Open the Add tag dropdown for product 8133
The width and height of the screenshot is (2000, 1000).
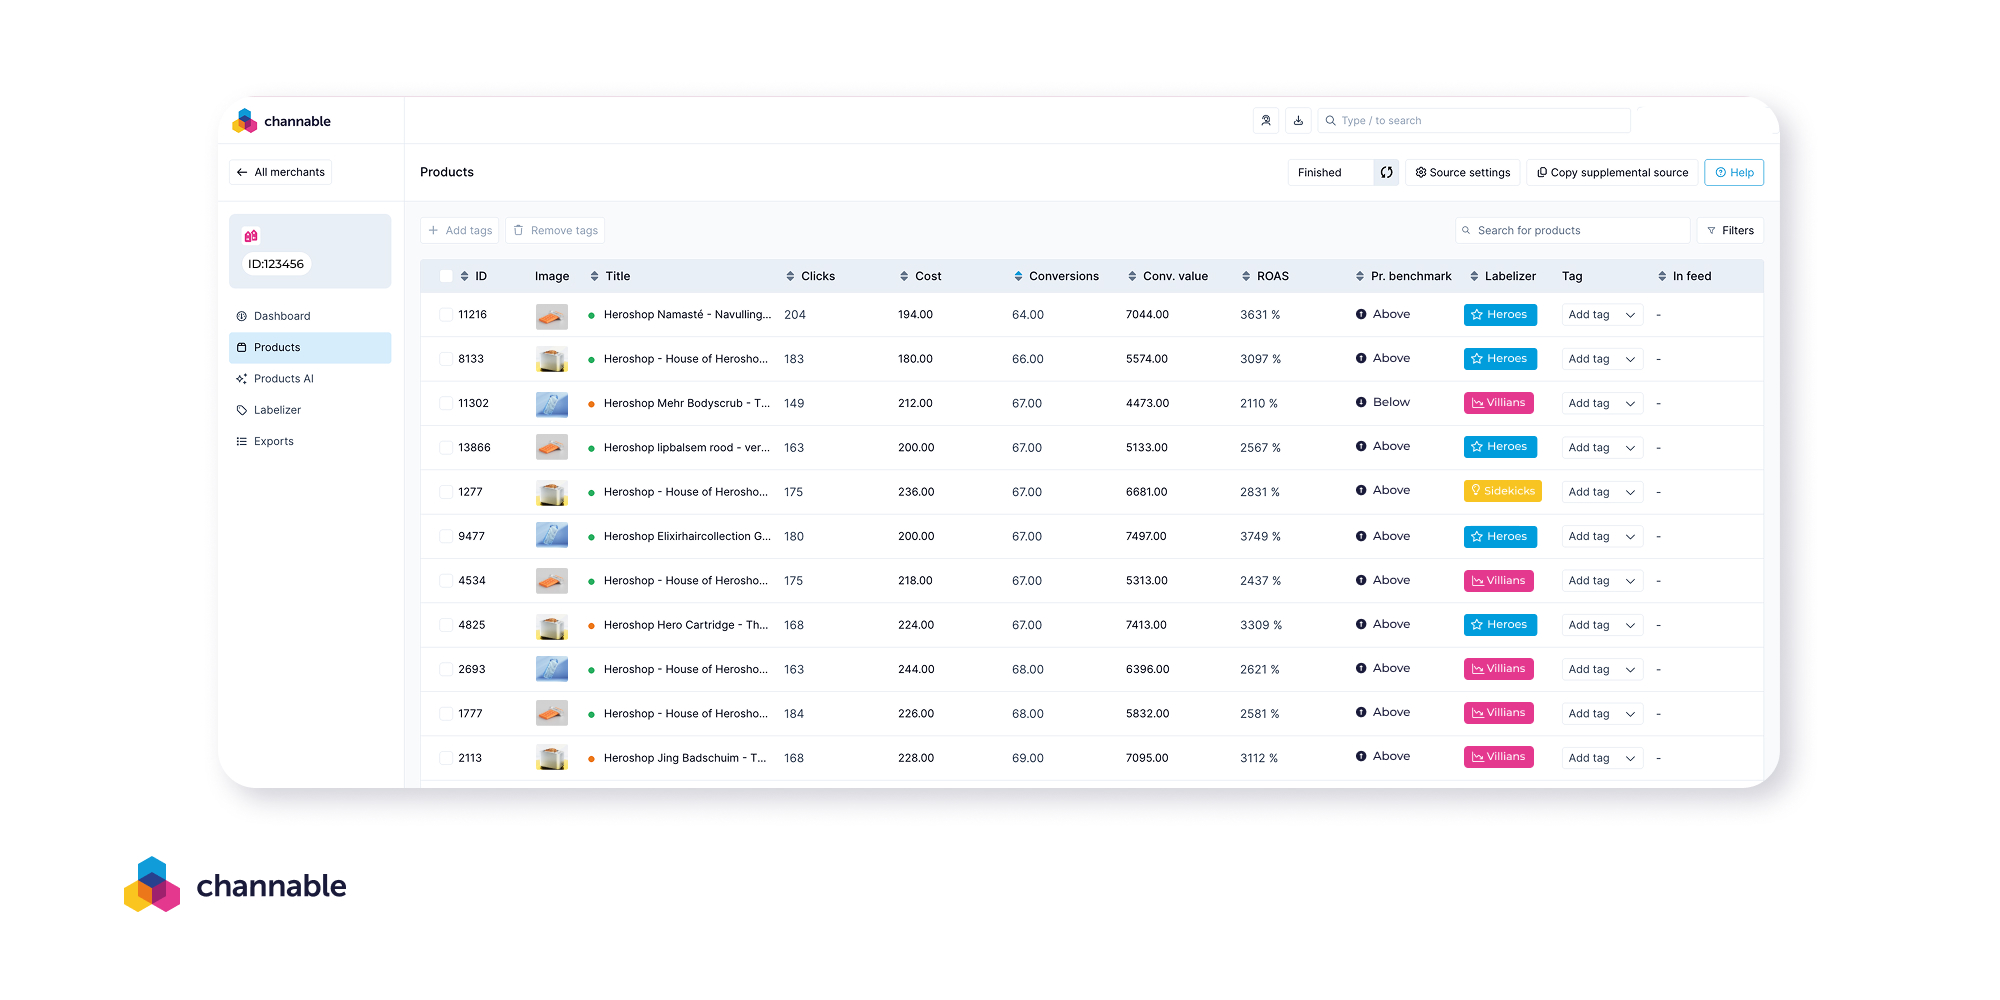(1602, 359)
